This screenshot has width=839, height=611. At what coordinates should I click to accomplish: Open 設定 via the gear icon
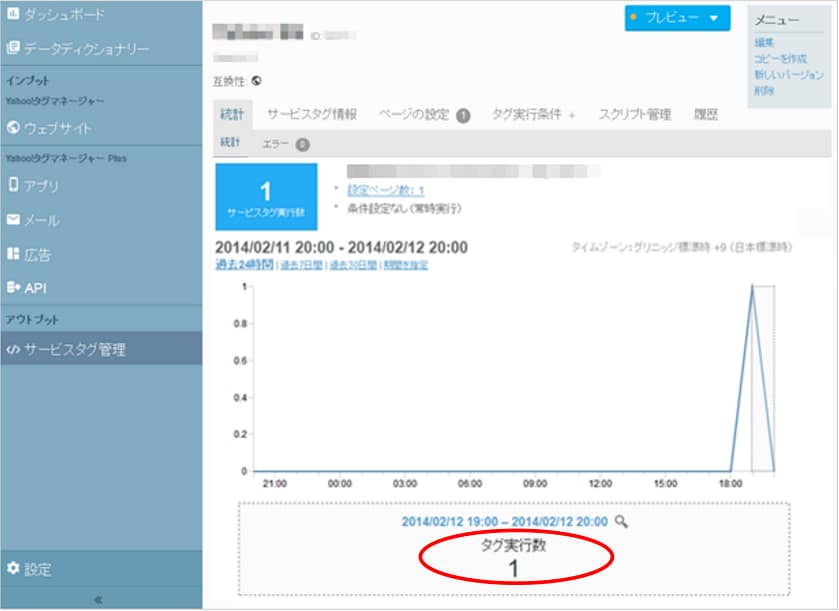tap(13, 569)
